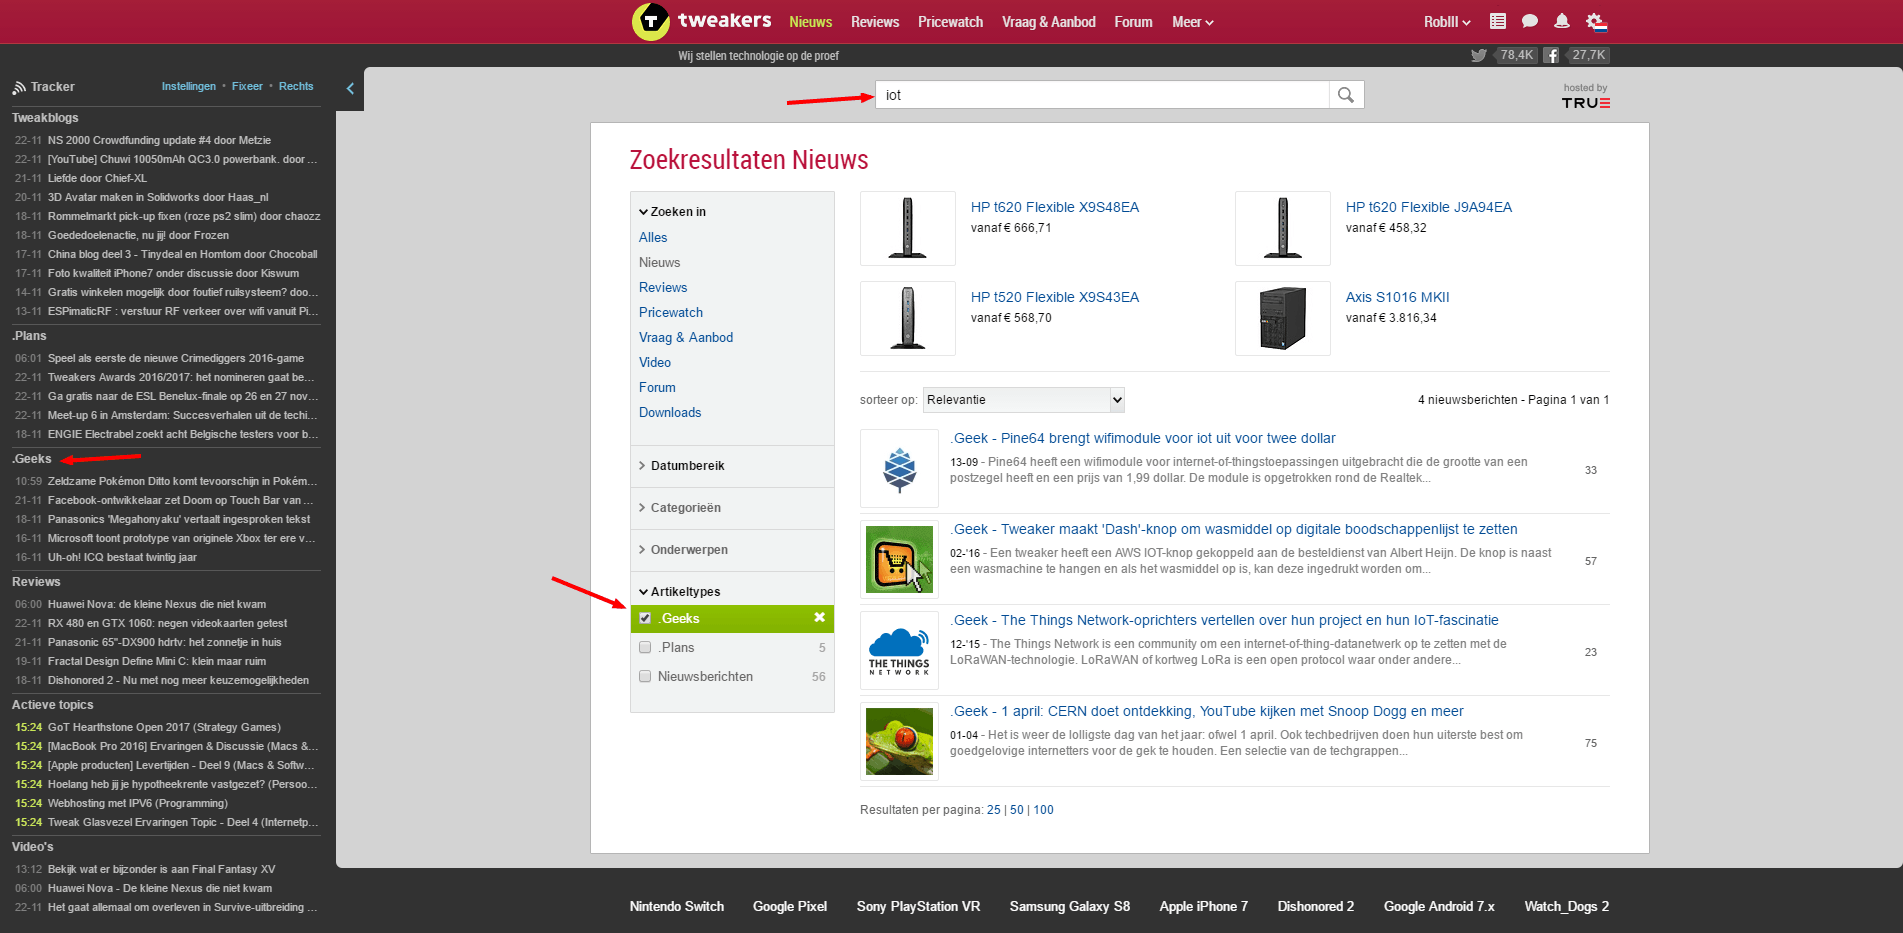Open the Pine64 wifimodule article title
Viewport: 1903px width, 933px height.
pyautogui.click(x=1143, y=438)
